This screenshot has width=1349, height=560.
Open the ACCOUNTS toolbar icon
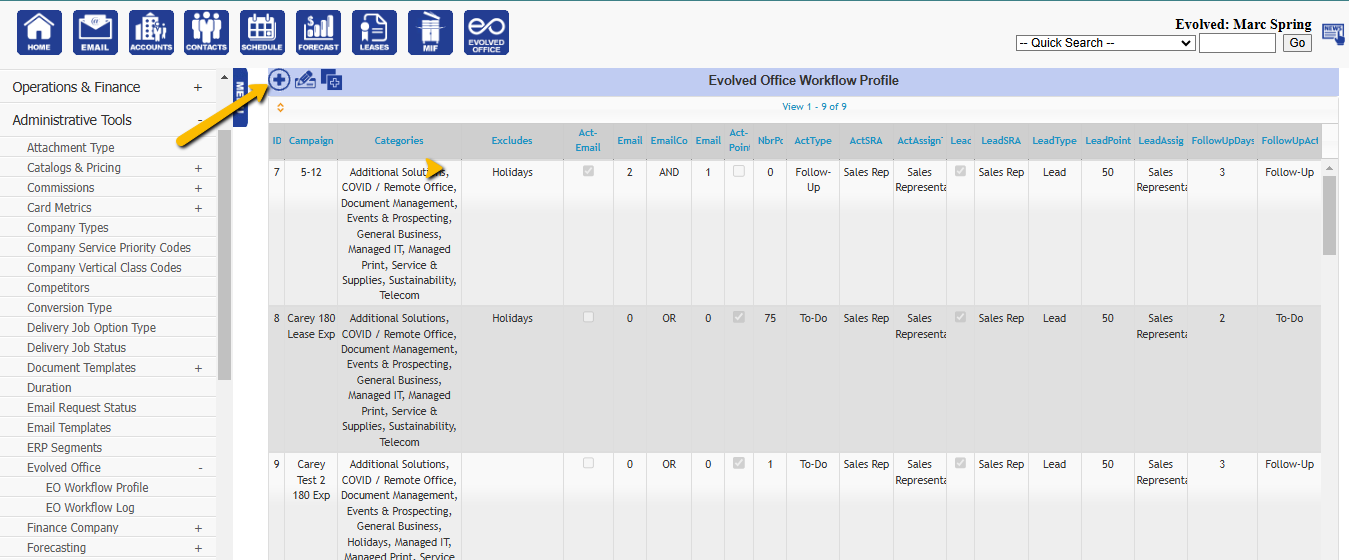(151, 32)
